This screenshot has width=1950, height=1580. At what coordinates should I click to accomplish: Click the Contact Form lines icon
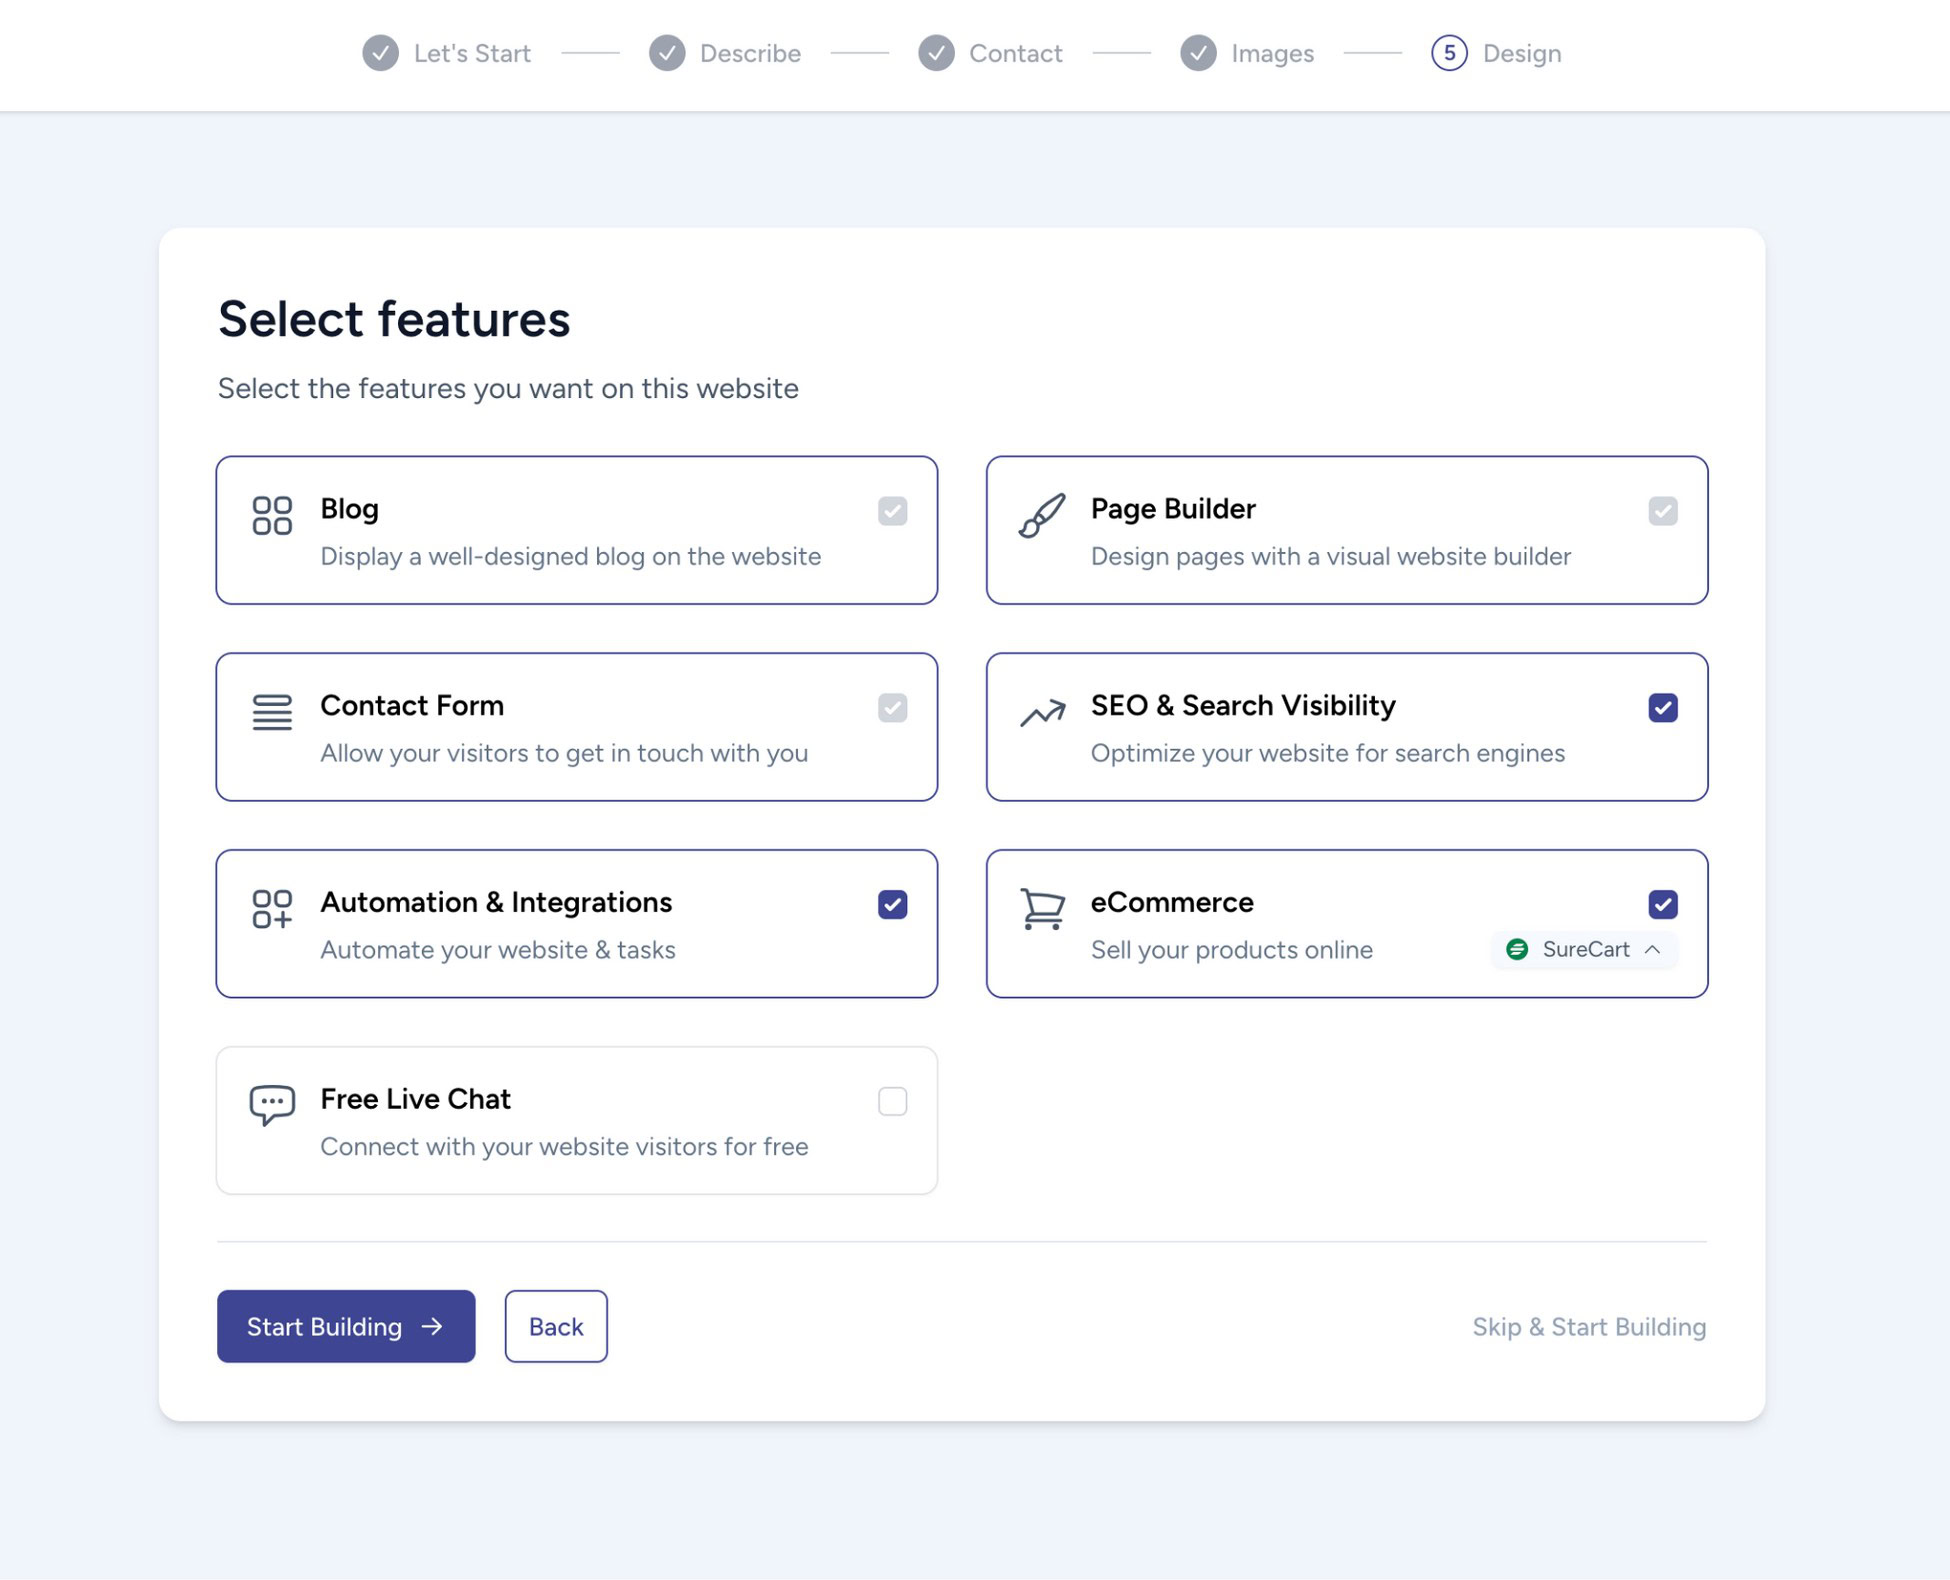[x=271, y=712]
